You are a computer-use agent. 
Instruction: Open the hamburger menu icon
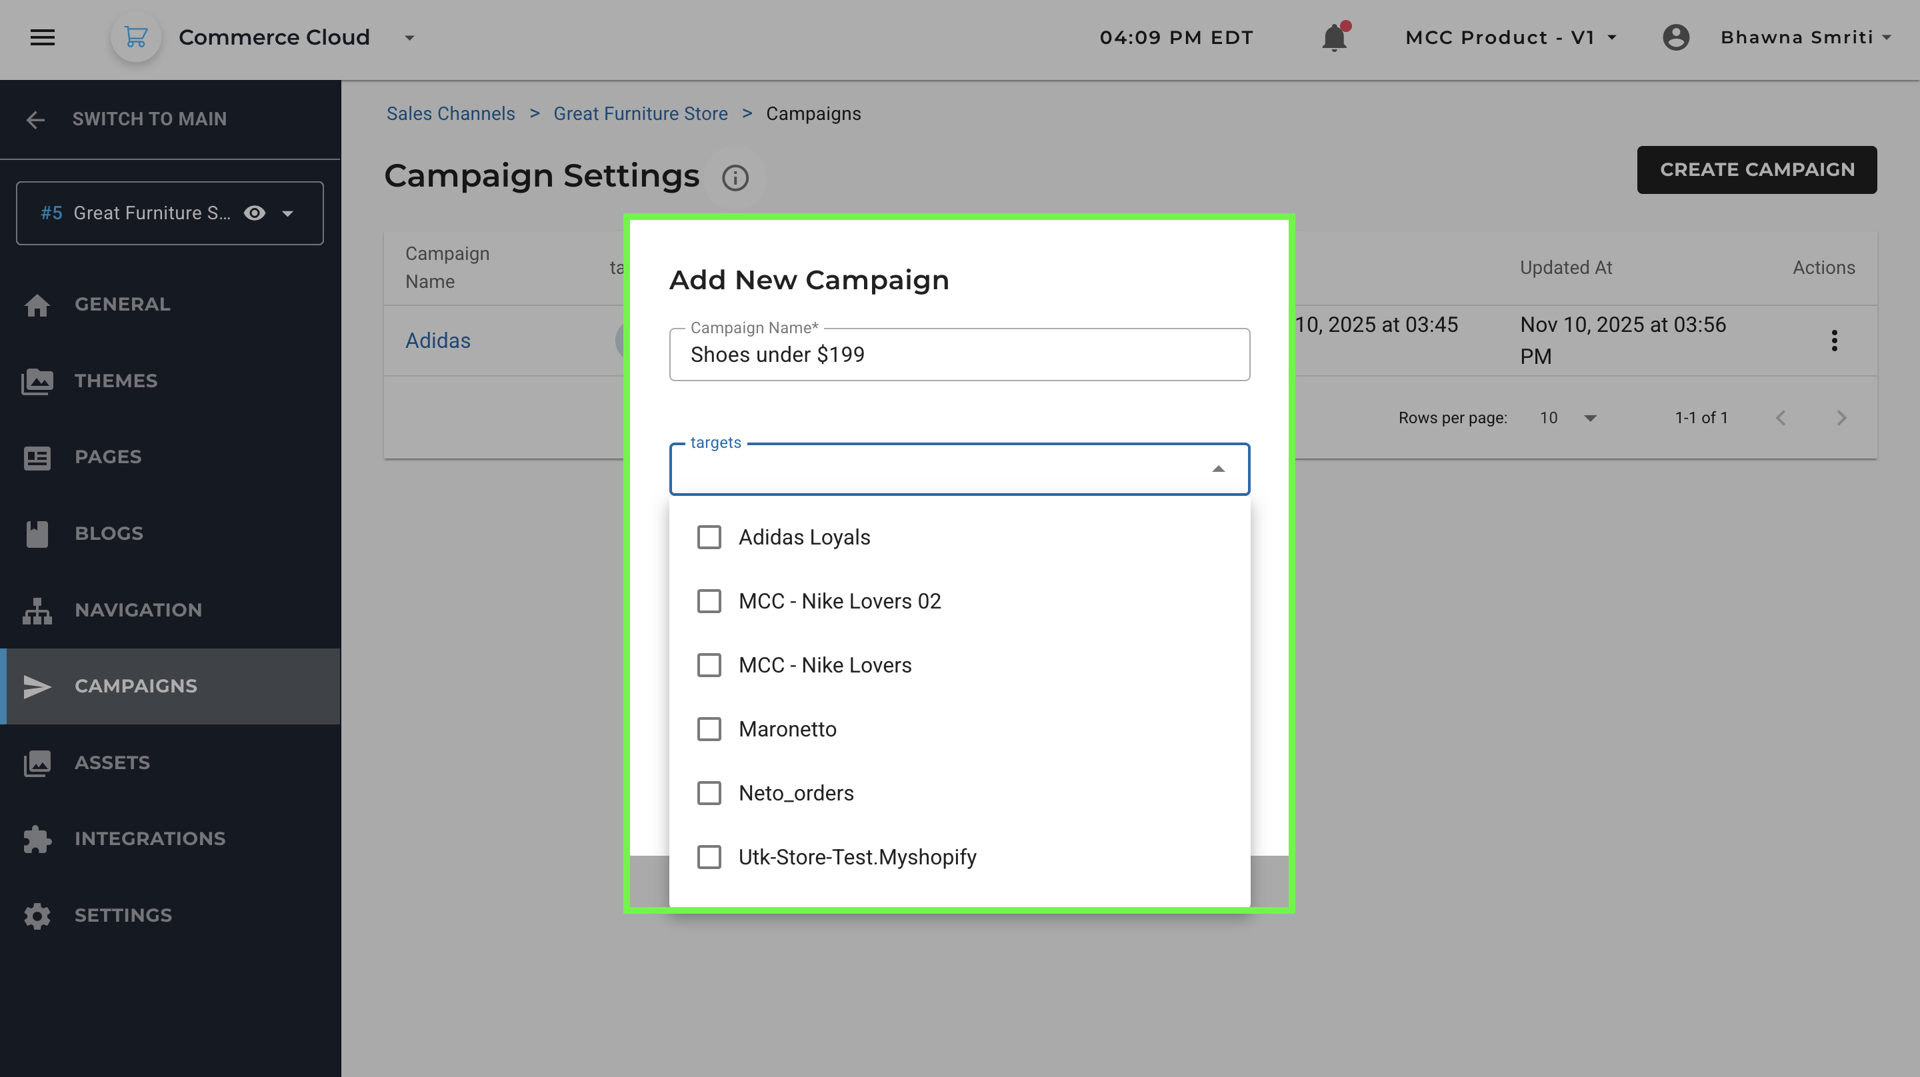tap(42, 38)
